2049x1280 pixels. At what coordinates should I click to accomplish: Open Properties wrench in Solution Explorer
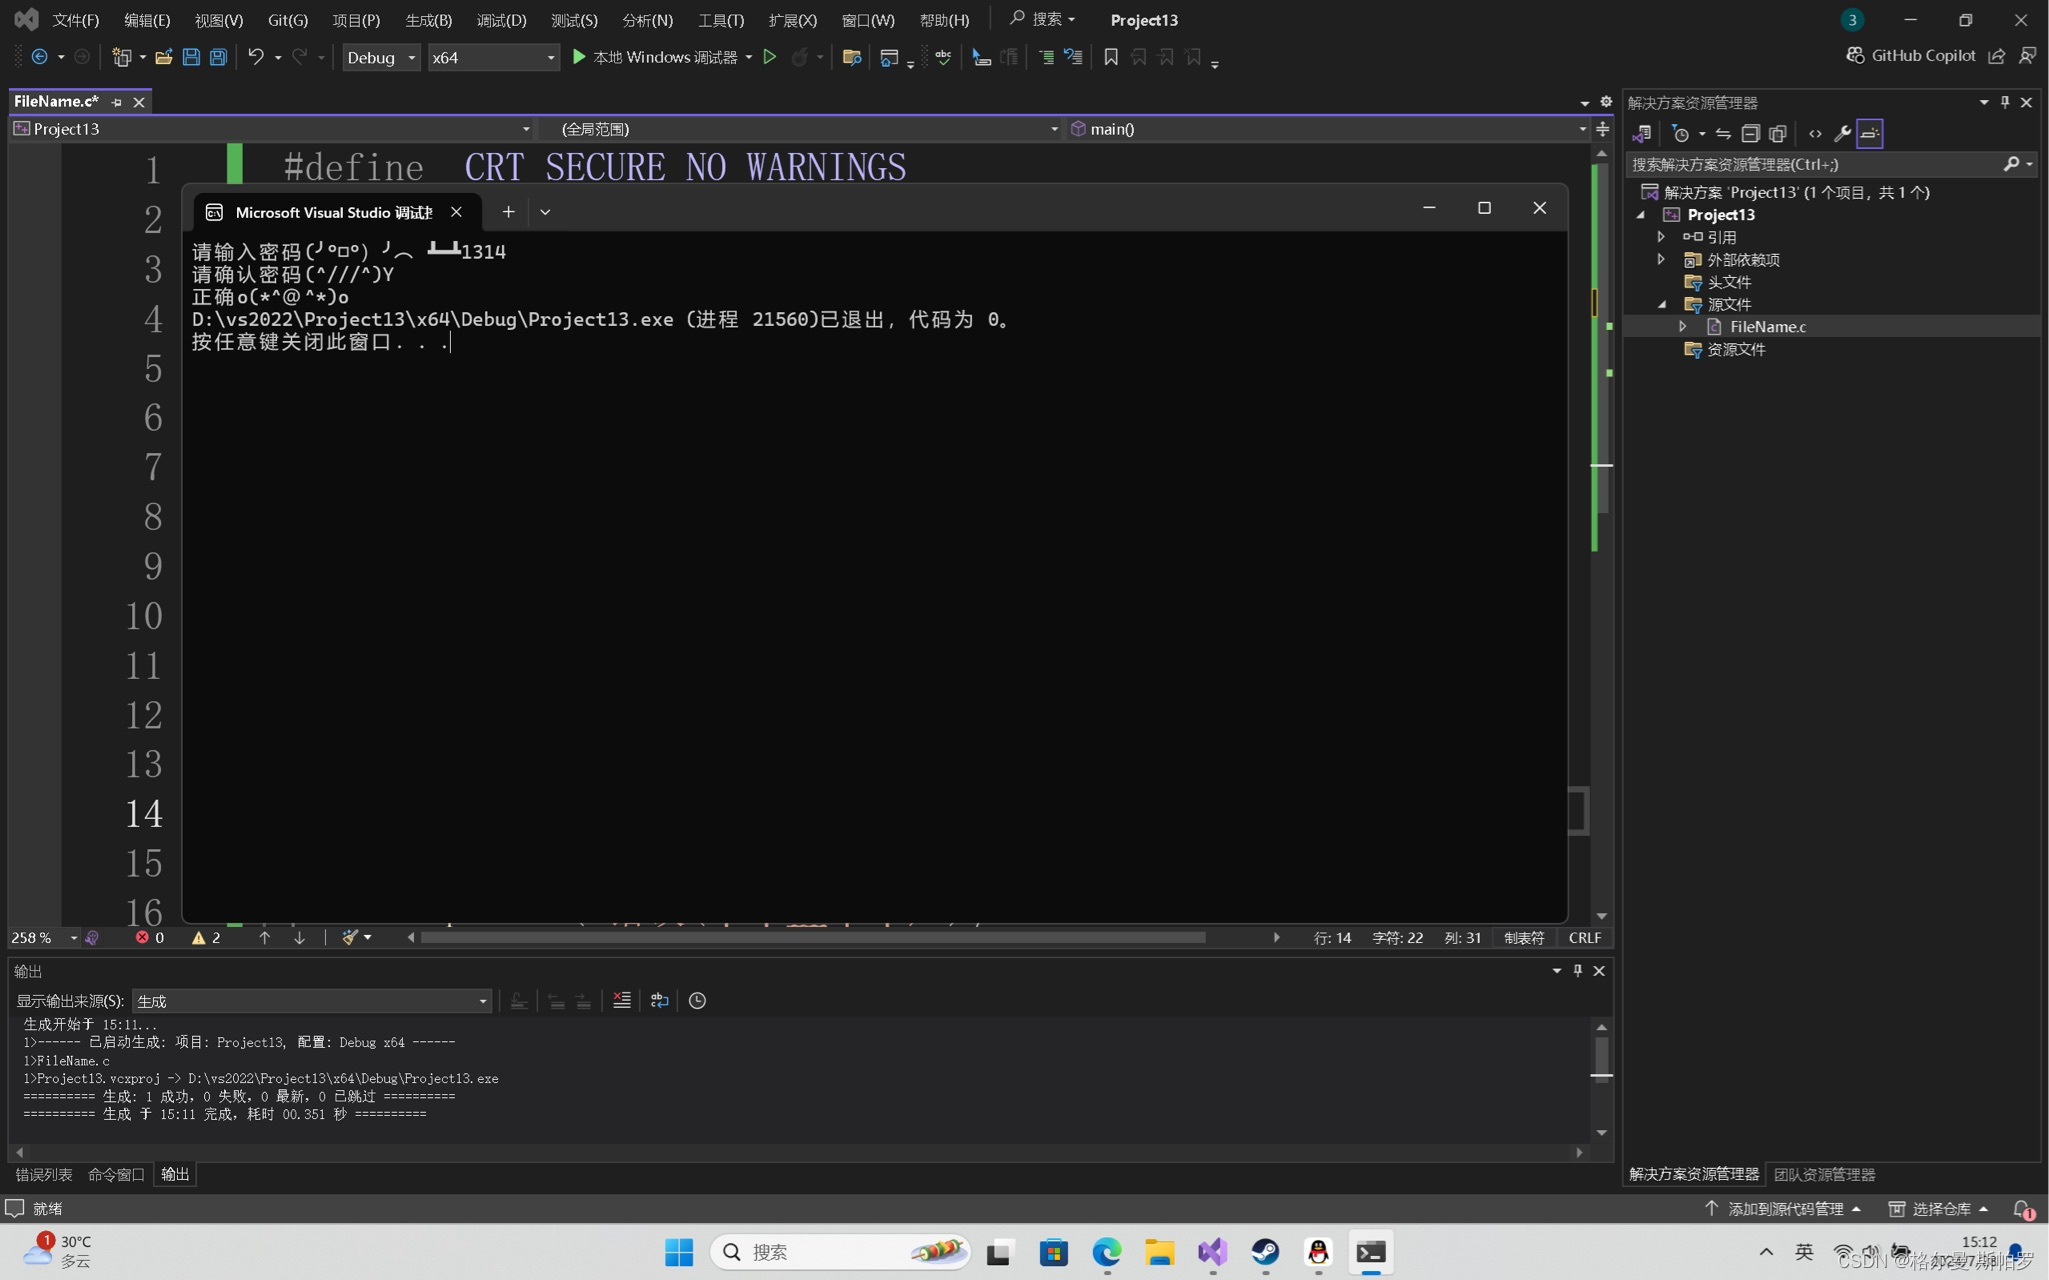click(1842, 133)
